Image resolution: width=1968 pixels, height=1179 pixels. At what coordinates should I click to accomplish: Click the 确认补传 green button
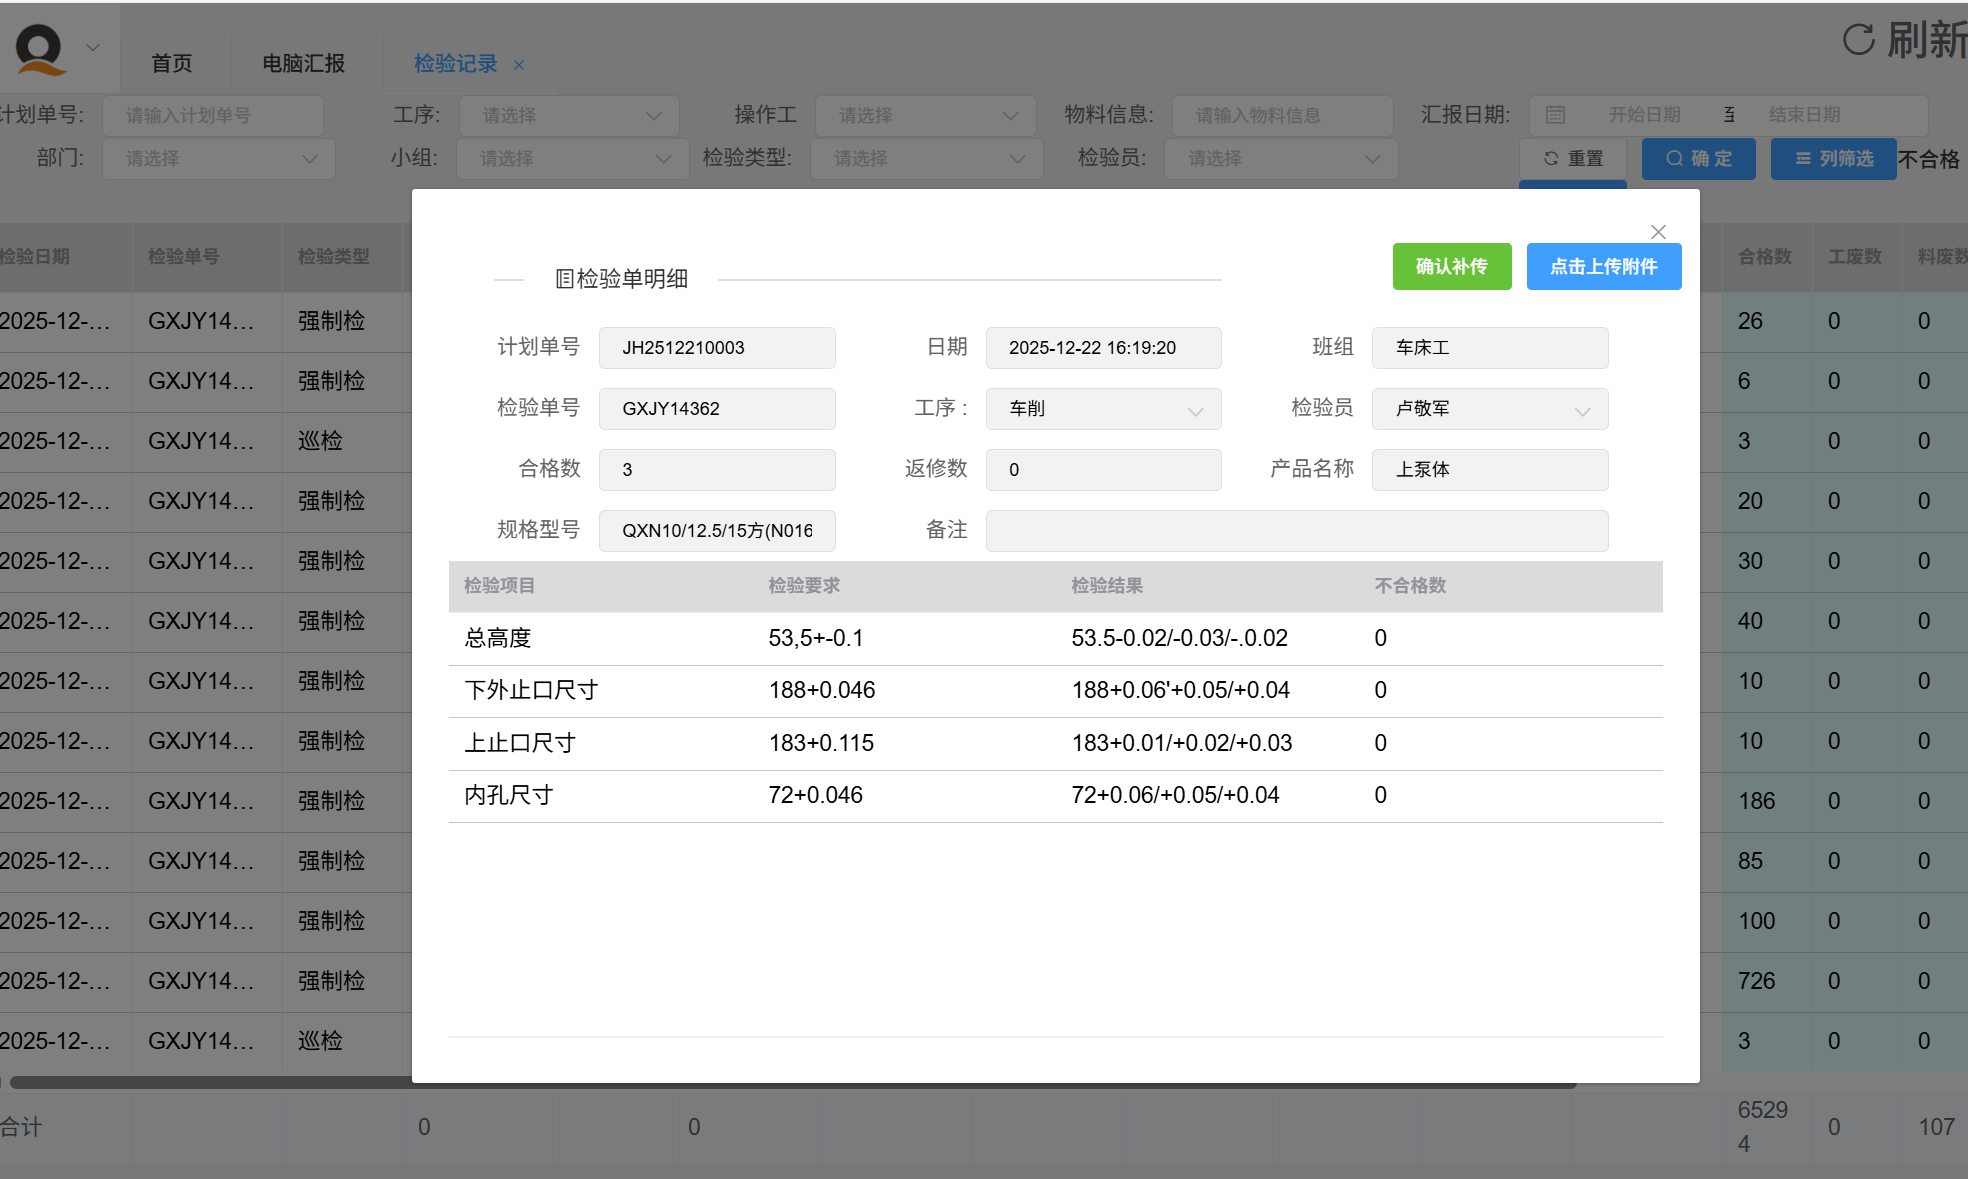tap(1451, 267)
